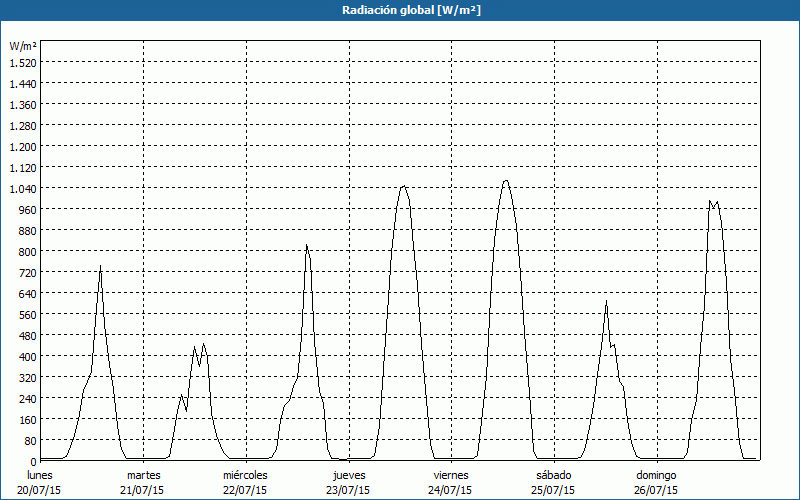Click the W/m² unit label on y-axis
The image size is (800, 500).
[23, 46]
